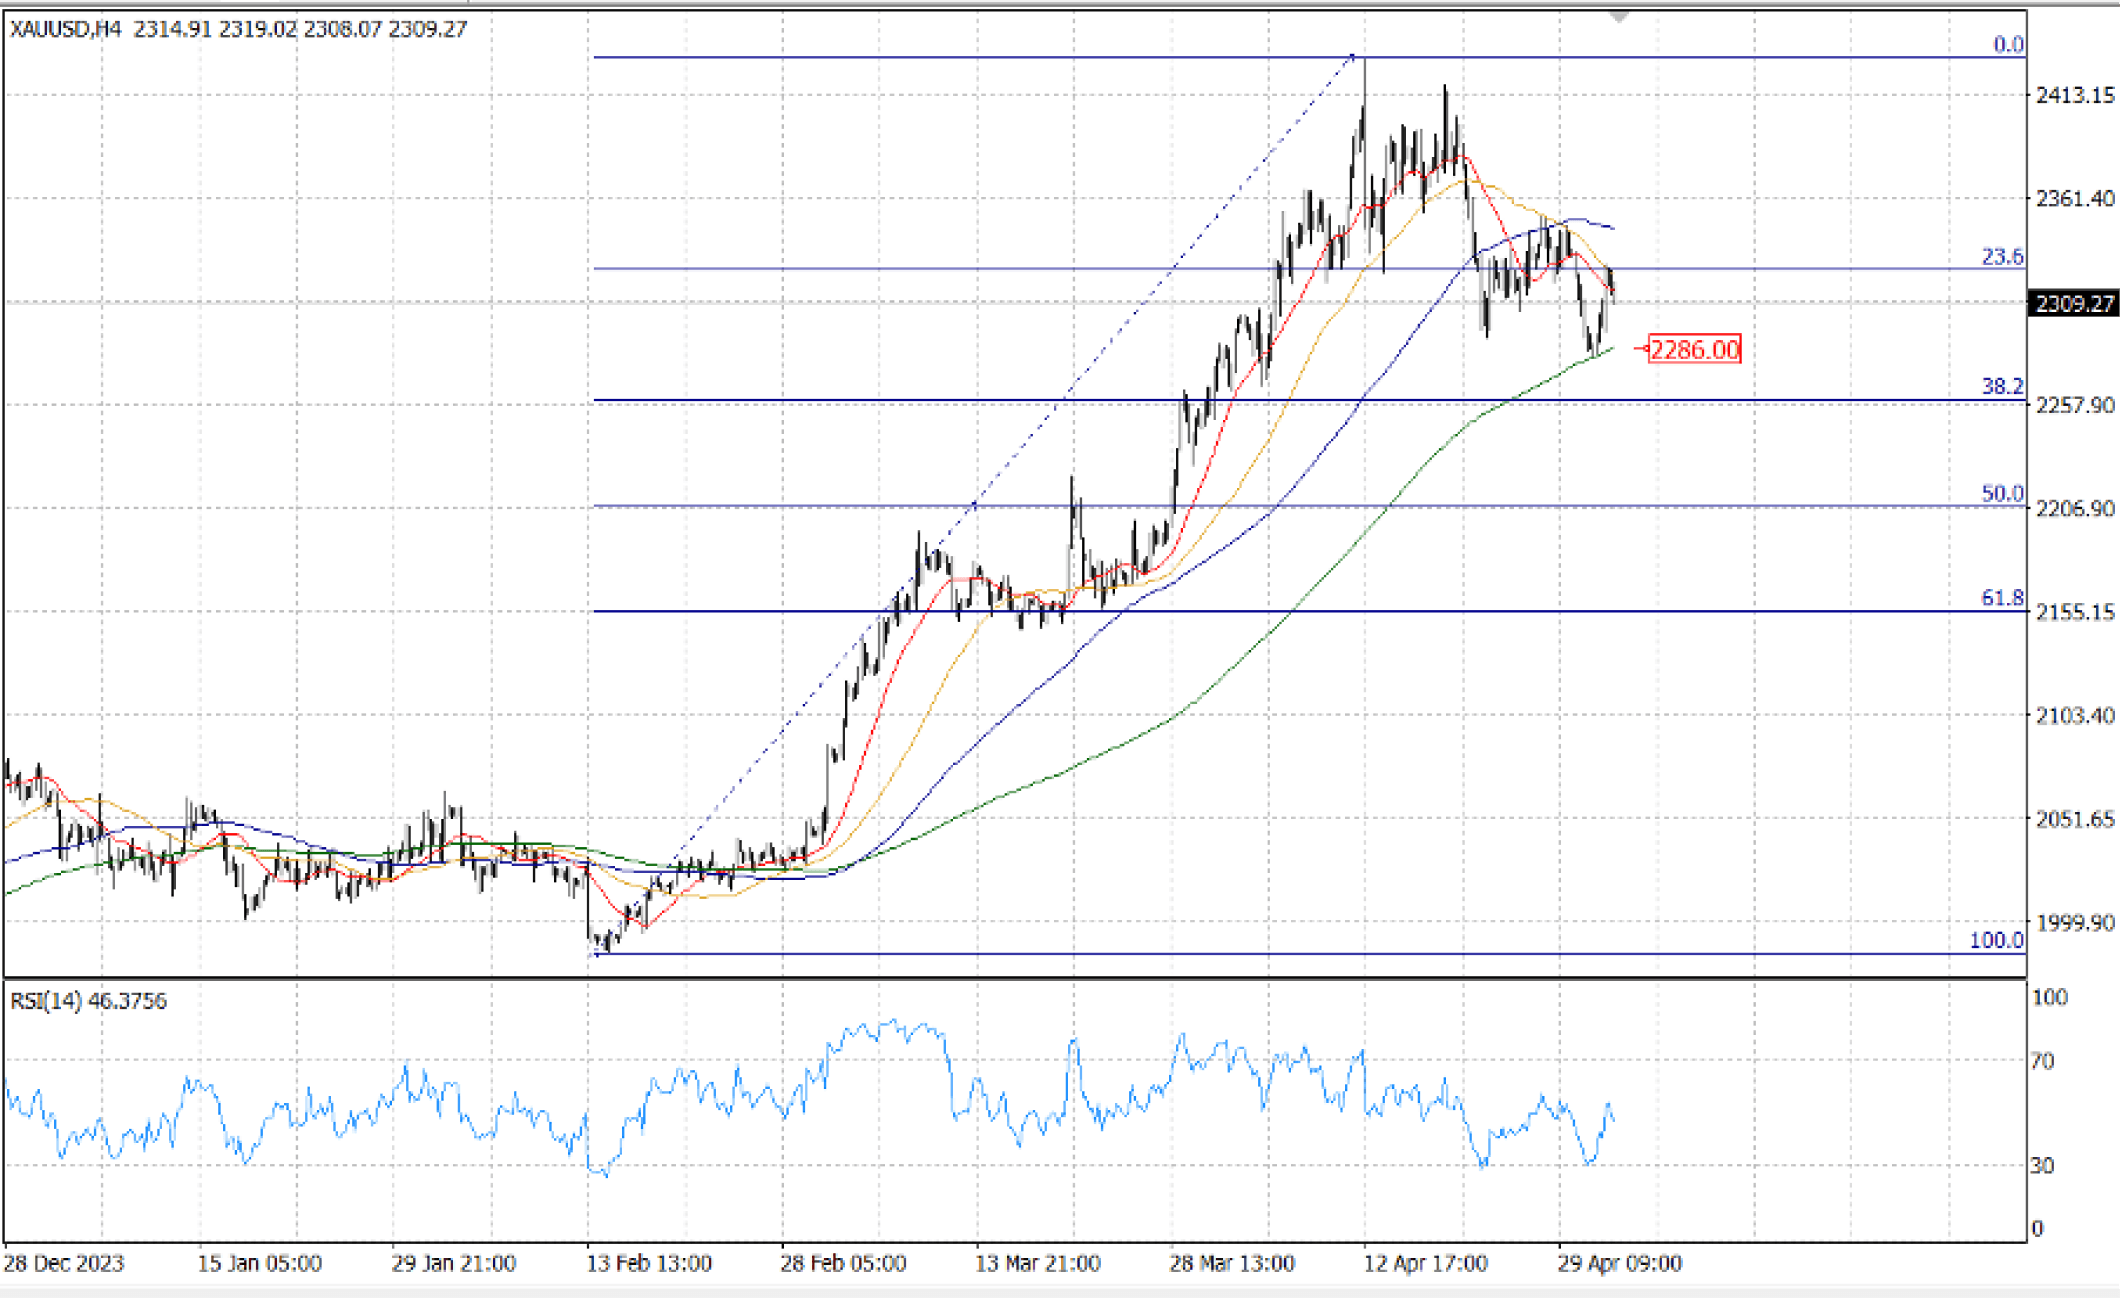Select the 50.0 Fibonacci level label
The height and width of the screenshot is (1300, 2122).
2002,494
